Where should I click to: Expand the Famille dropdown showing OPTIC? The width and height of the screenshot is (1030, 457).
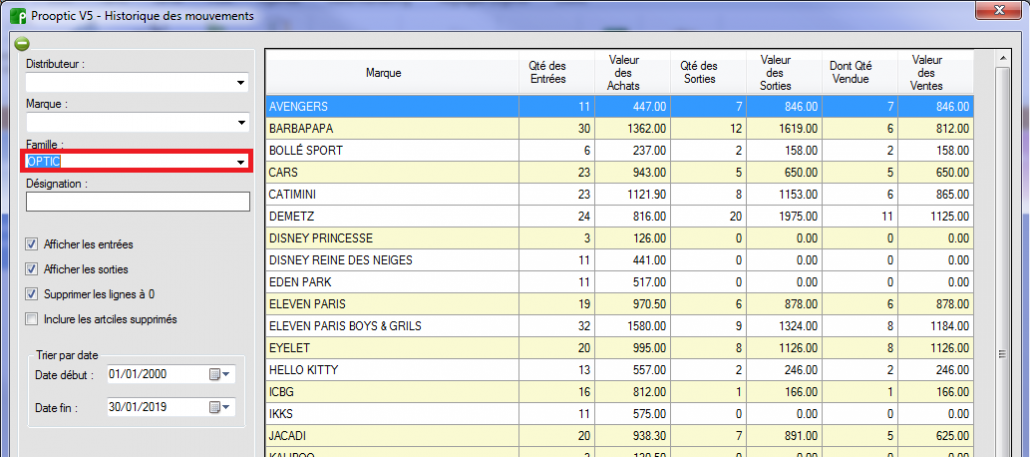[x=241, y=162]
